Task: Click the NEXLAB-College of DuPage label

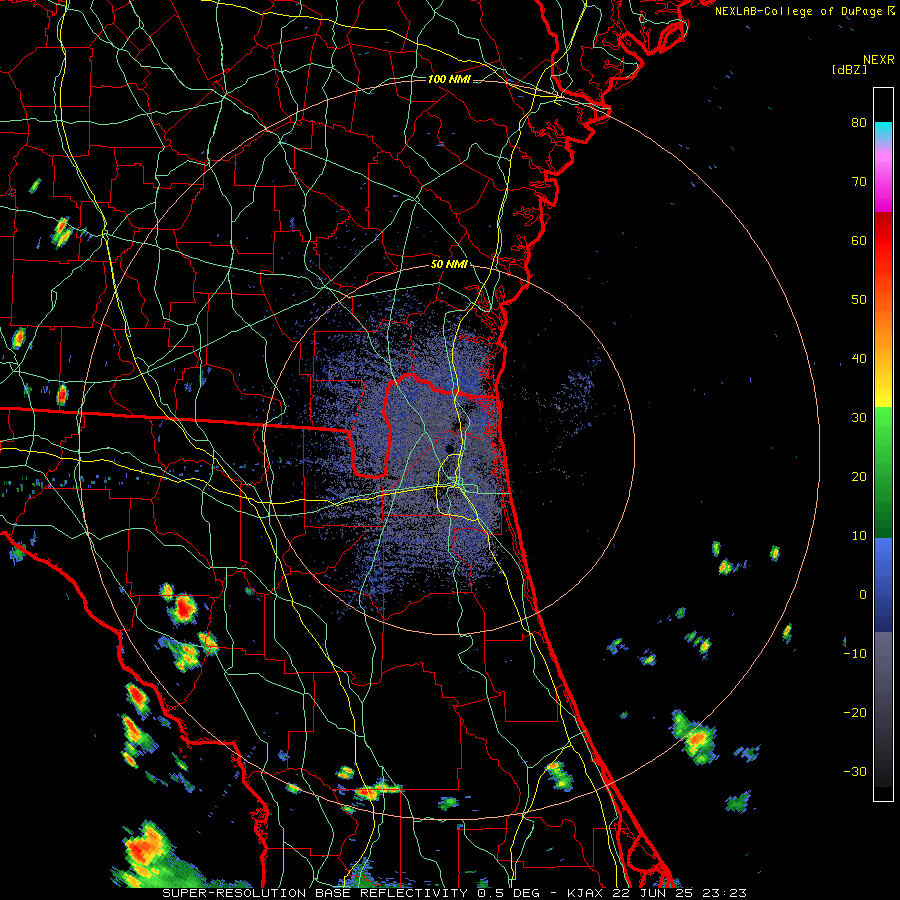Action: click(804, 11)
